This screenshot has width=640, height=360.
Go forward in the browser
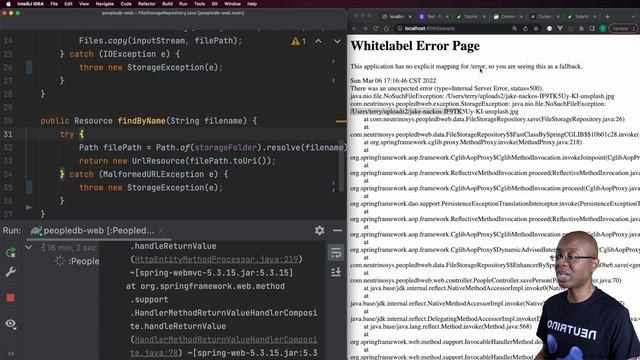tap(365, 29)
